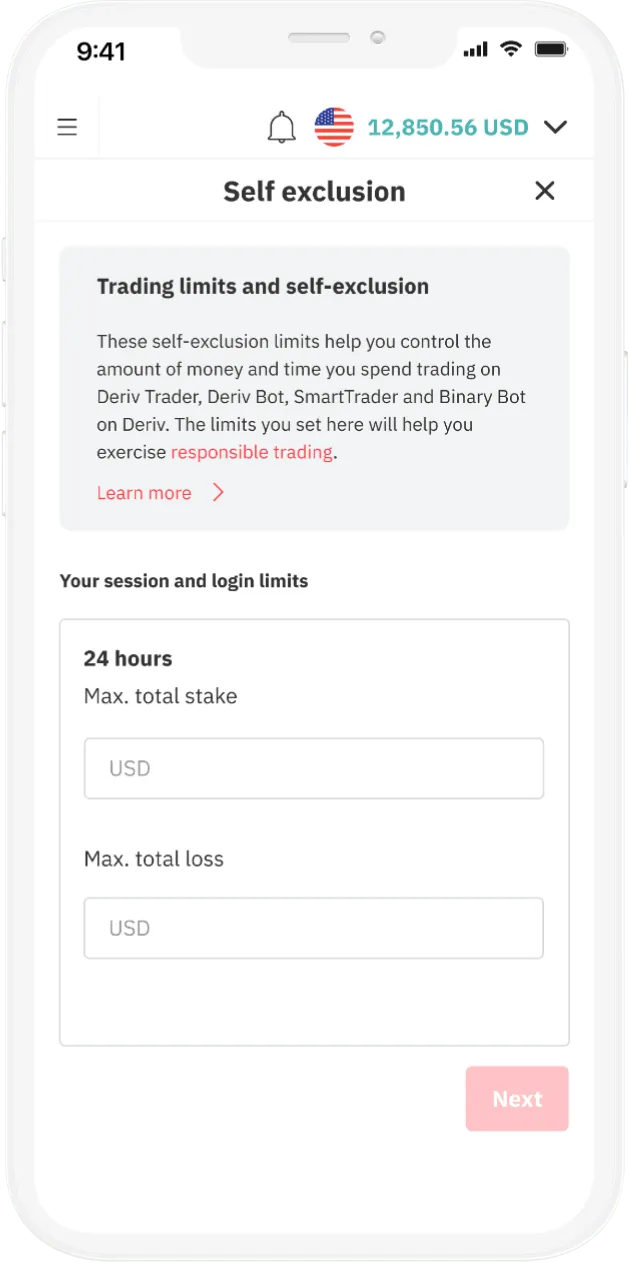This screenshot has height=1263, width=630.
Task: Close the Self exclusion screen
Action: coord(544,190)
